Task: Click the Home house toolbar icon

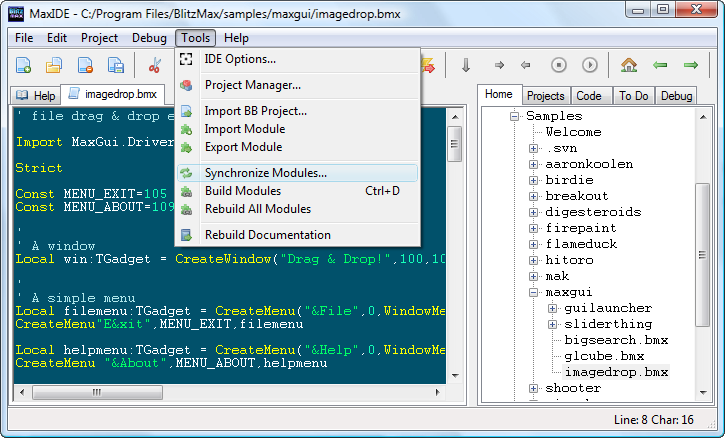Action: point(629,65)
